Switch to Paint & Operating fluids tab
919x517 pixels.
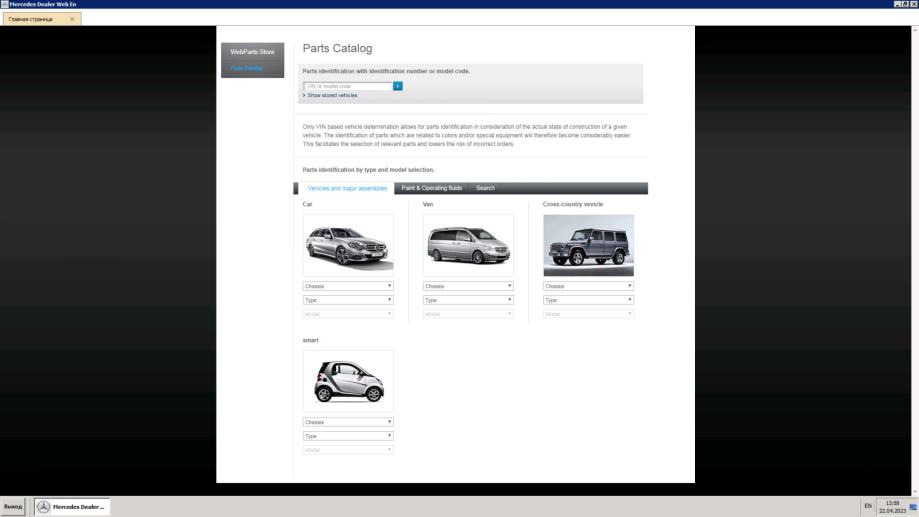point(431,188)
